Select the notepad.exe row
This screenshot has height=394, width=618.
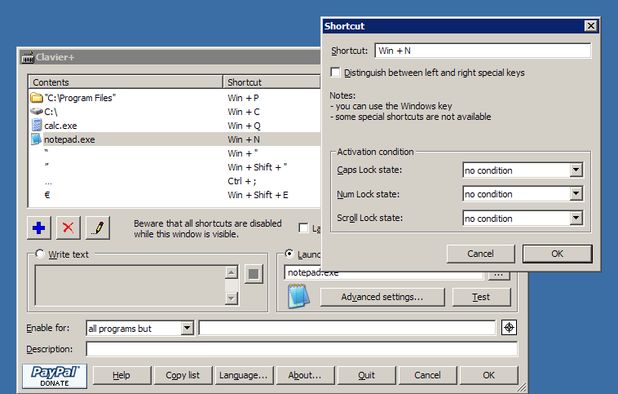[175, 139]
